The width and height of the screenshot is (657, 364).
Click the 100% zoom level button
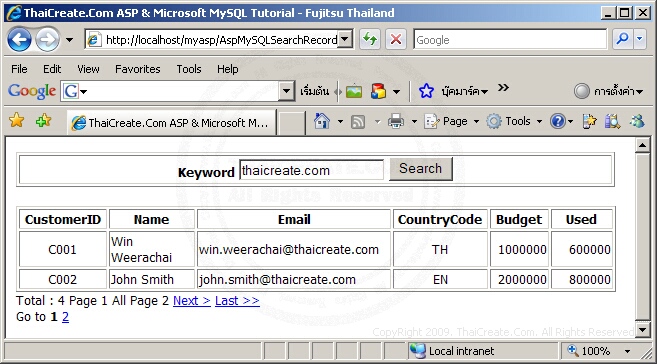pyautogui.click(x=590, y=351)
